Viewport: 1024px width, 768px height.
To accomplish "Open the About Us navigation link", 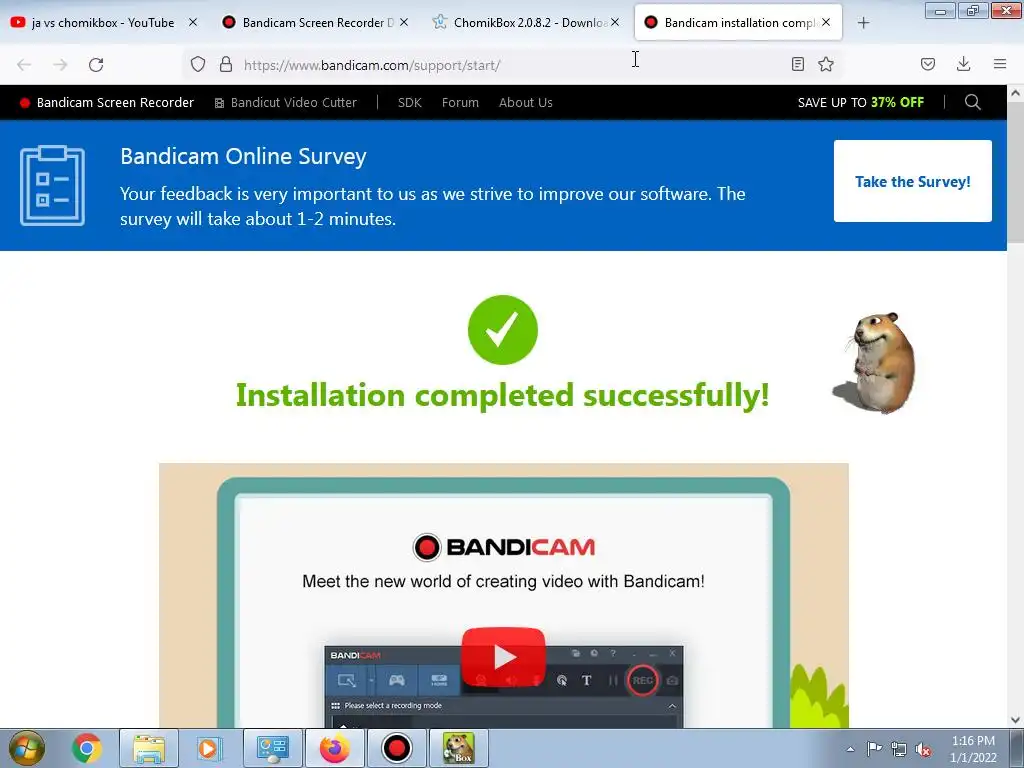I will pyautogui.click(x=526, y=103).
